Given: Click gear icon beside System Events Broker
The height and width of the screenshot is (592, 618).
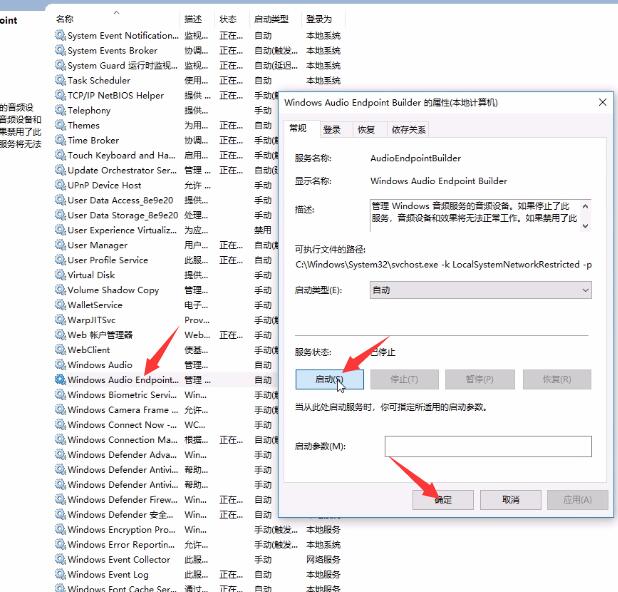Looking at the screenshot, I should pyautogui.click(x=60, y=50).
